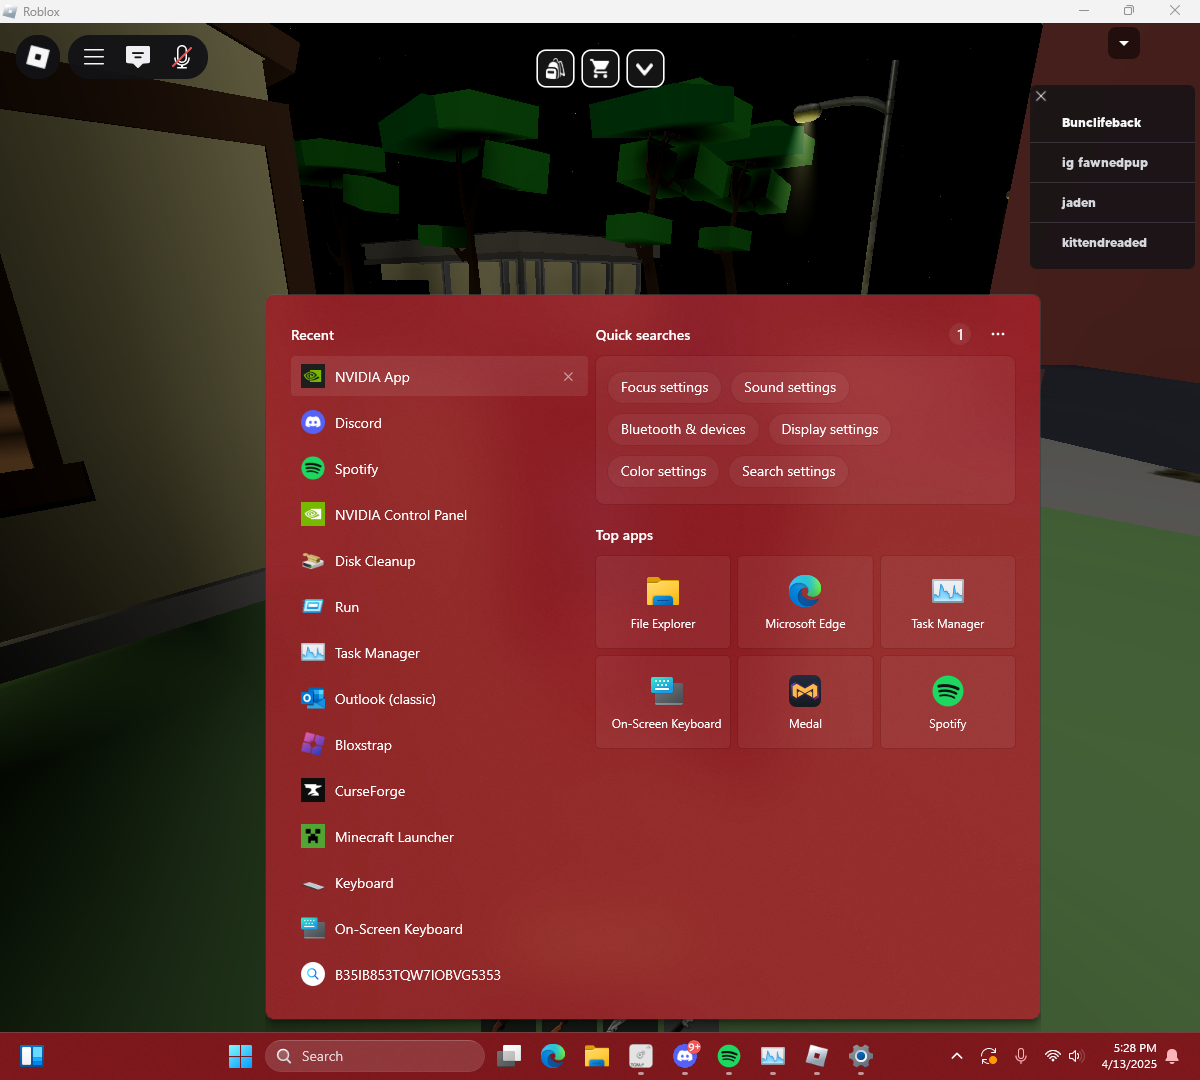
Task: Open Search settings quick search
Action: coord(789,471)
